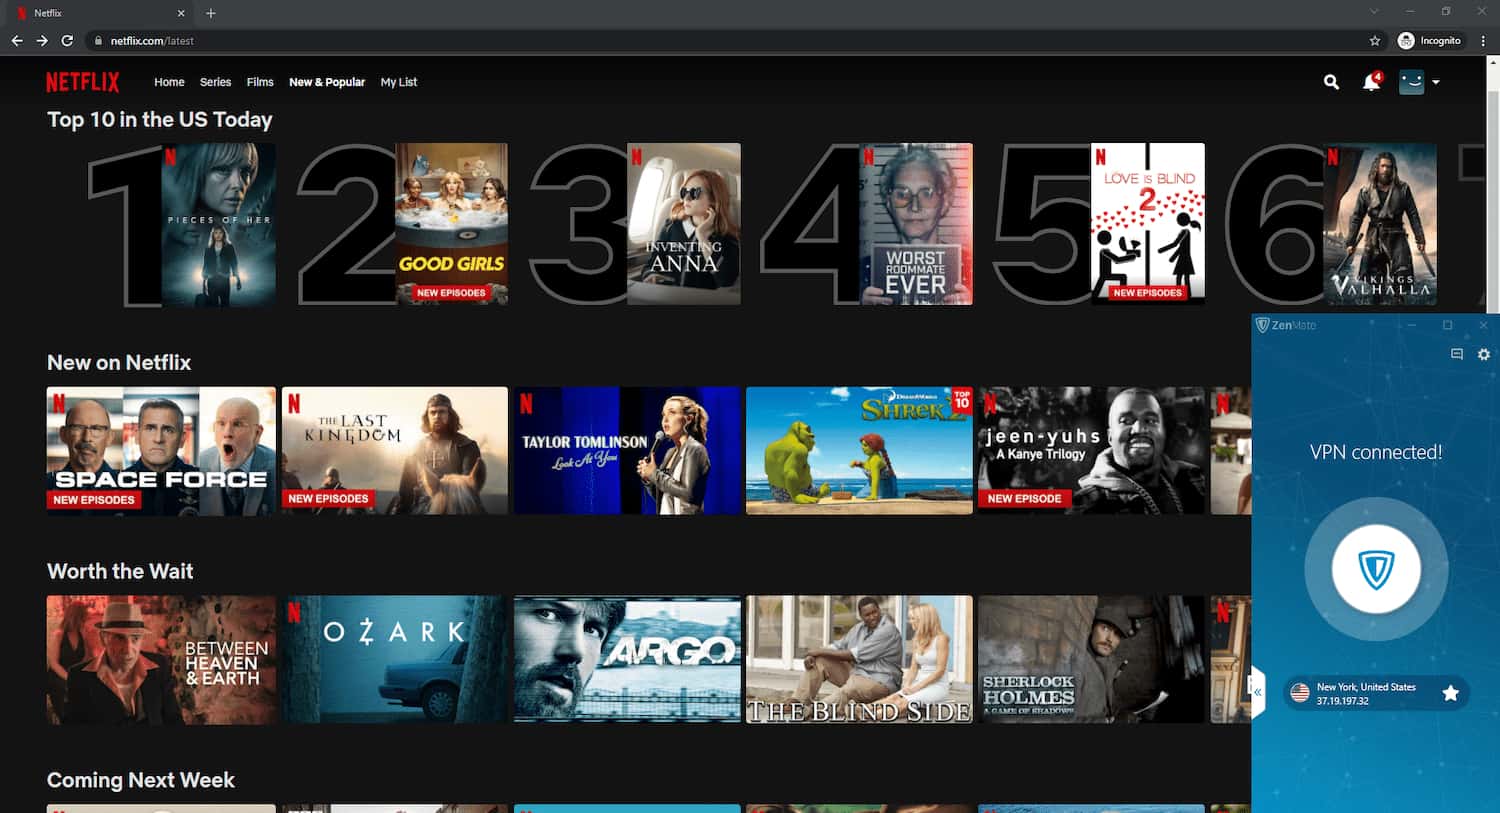Open Pieces of Her poster

coord(218,224)
